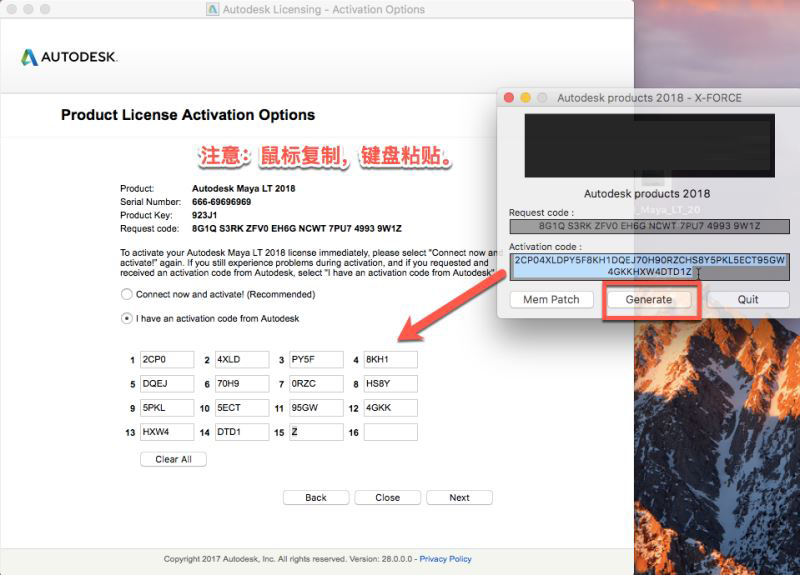
Task: Click activation code field 4 containing 8KH1
Action: pyautogui.click(x=391, y=360)
